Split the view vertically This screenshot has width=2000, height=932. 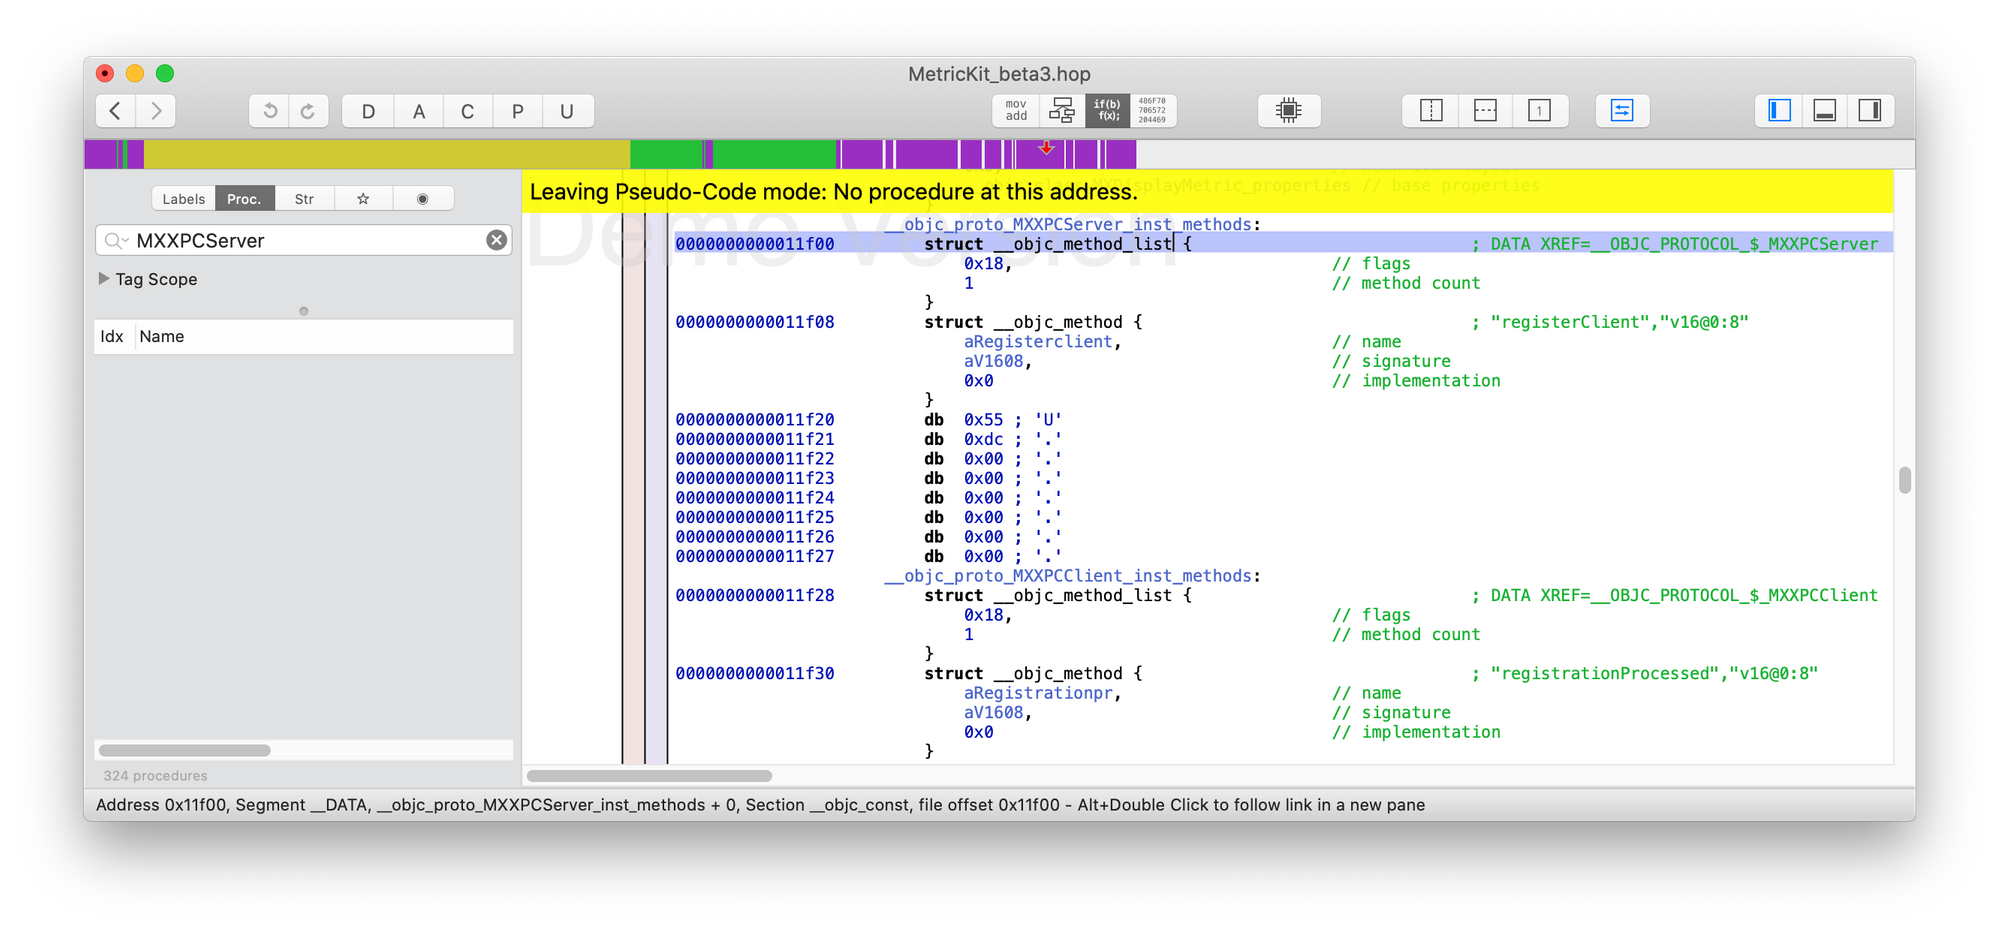tap(1431, 110)
